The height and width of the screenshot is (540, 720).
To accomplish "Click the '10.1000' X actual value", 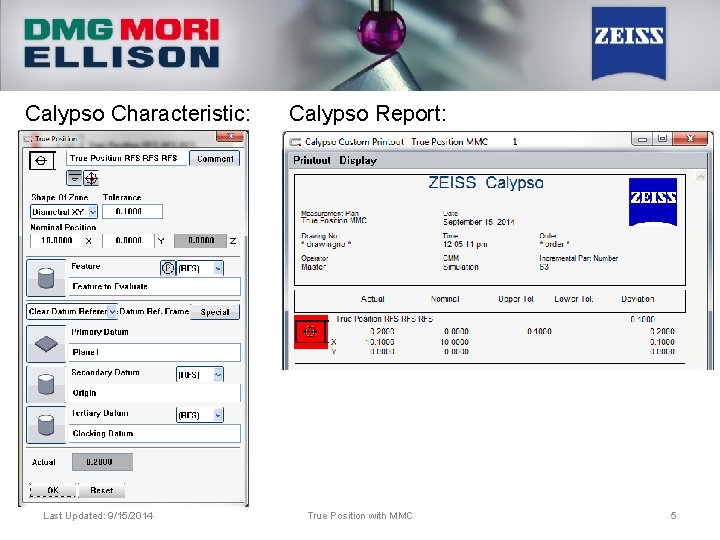I will (x=380, y=342).
